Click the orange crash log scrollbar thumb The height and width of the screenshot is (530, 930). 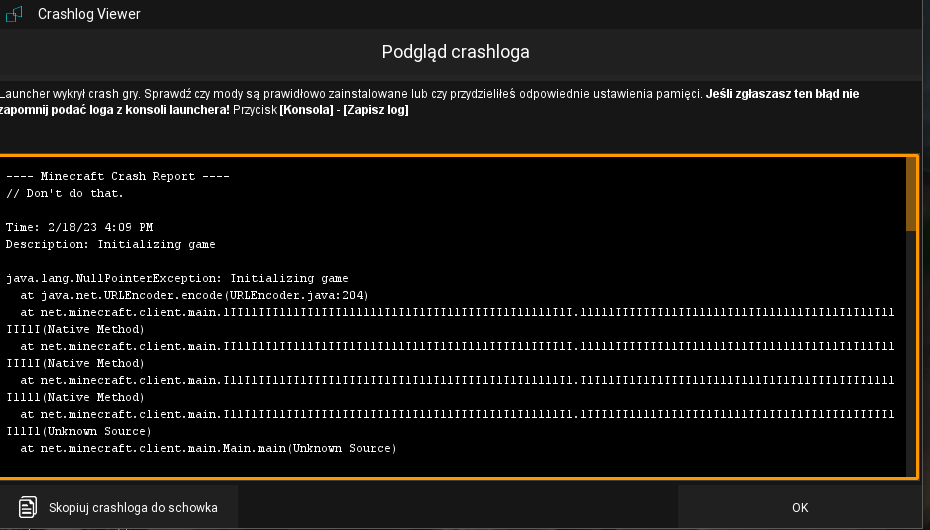(x=911, y=195)
